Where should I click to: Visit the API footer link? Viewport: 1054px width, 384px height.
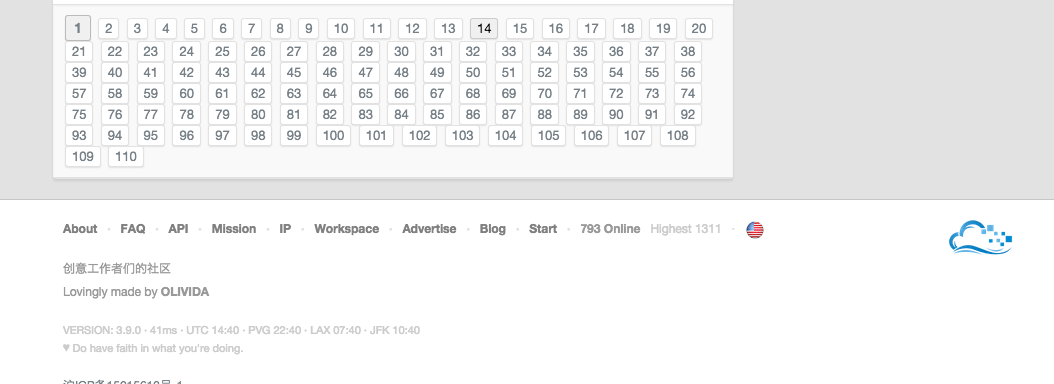(x=178, y=229)
